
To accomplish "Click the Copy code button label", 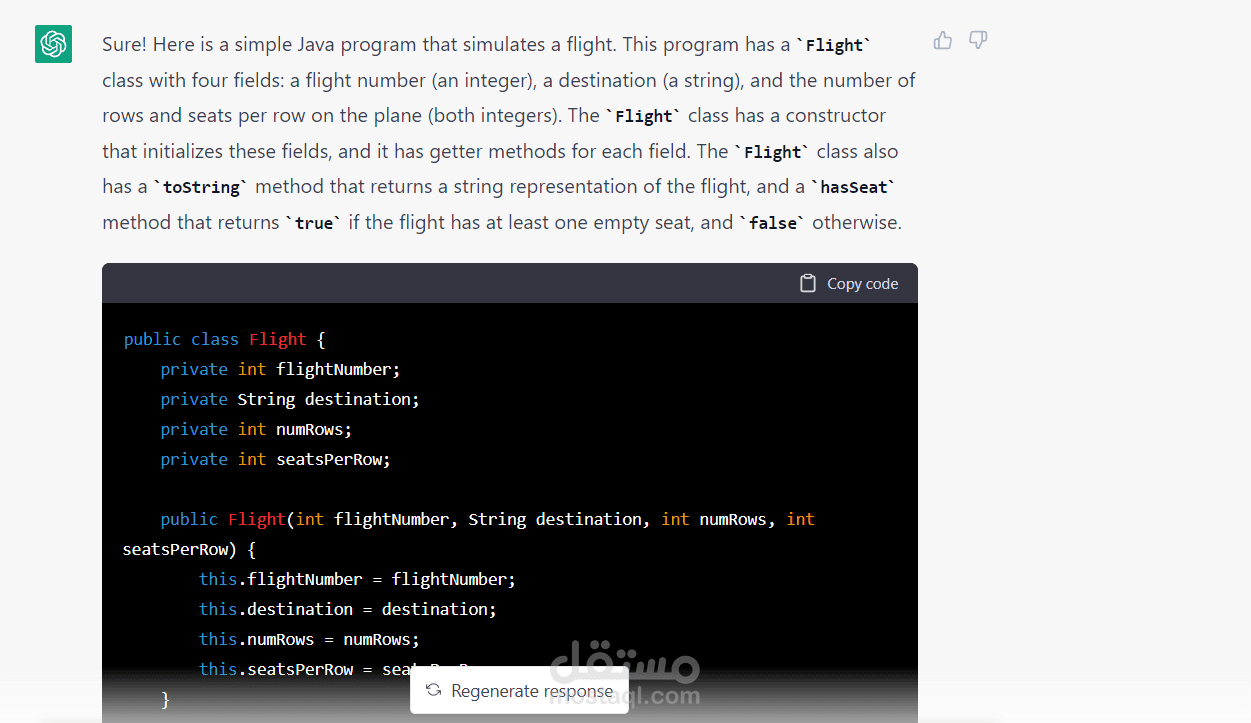I will coord(862,284).
